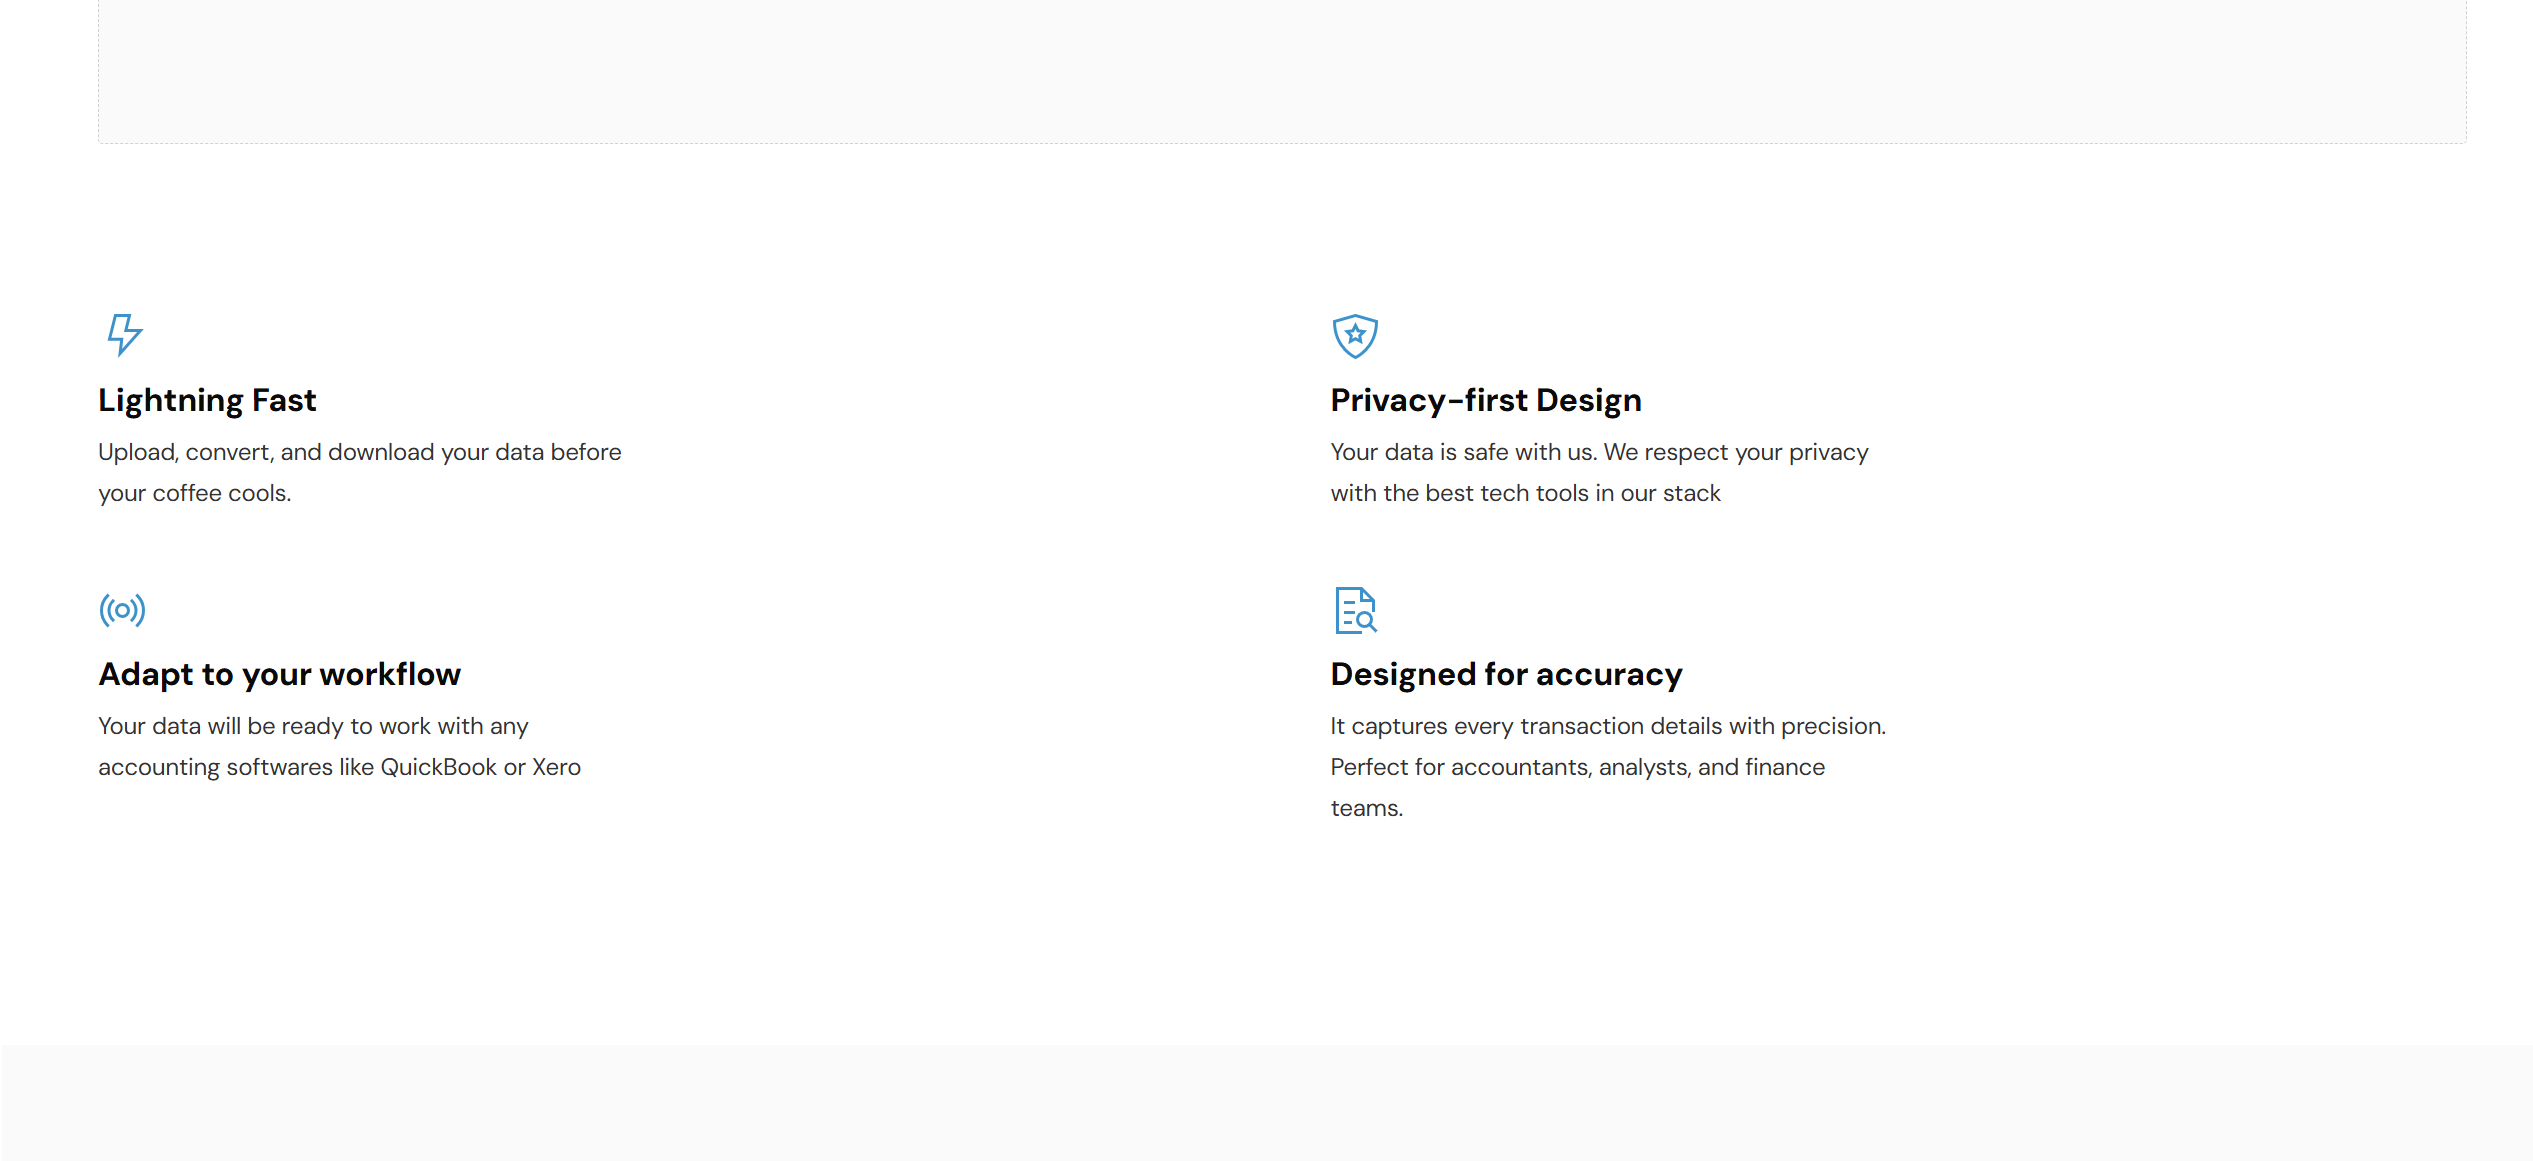This screenshot has height=1161, width=2533.
Task: Click the grey footer section at bottom
Action: click(x=1266, y=1103)
